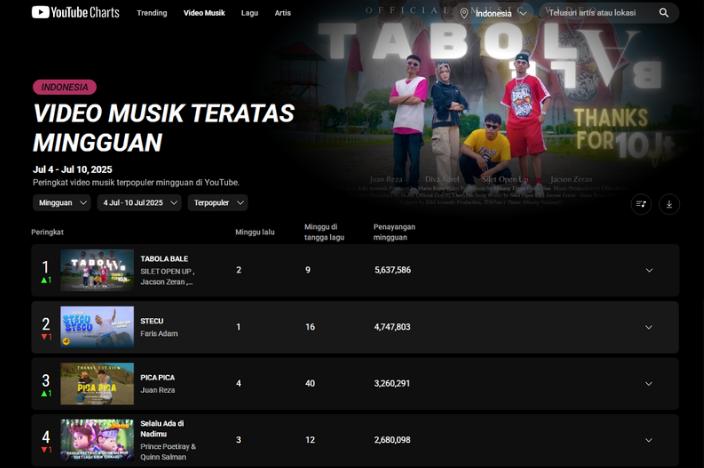Viewport: 704px width, 468px height.
Task: Switch to the Artis tab
Action: coord(283,13)
